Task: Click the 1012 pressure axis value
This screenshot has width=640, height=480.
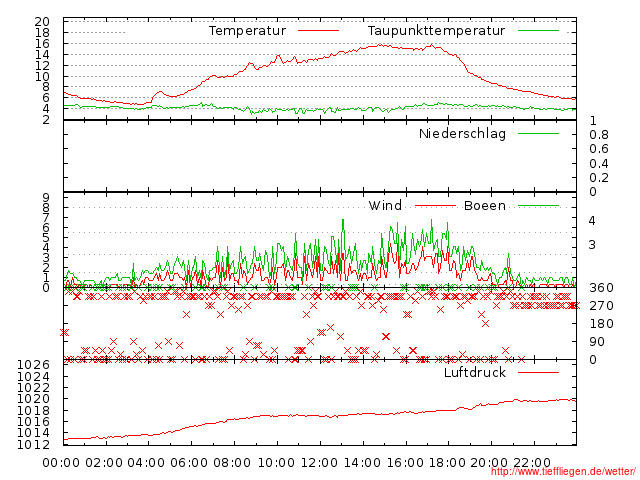Action: (x=33, y=444)
